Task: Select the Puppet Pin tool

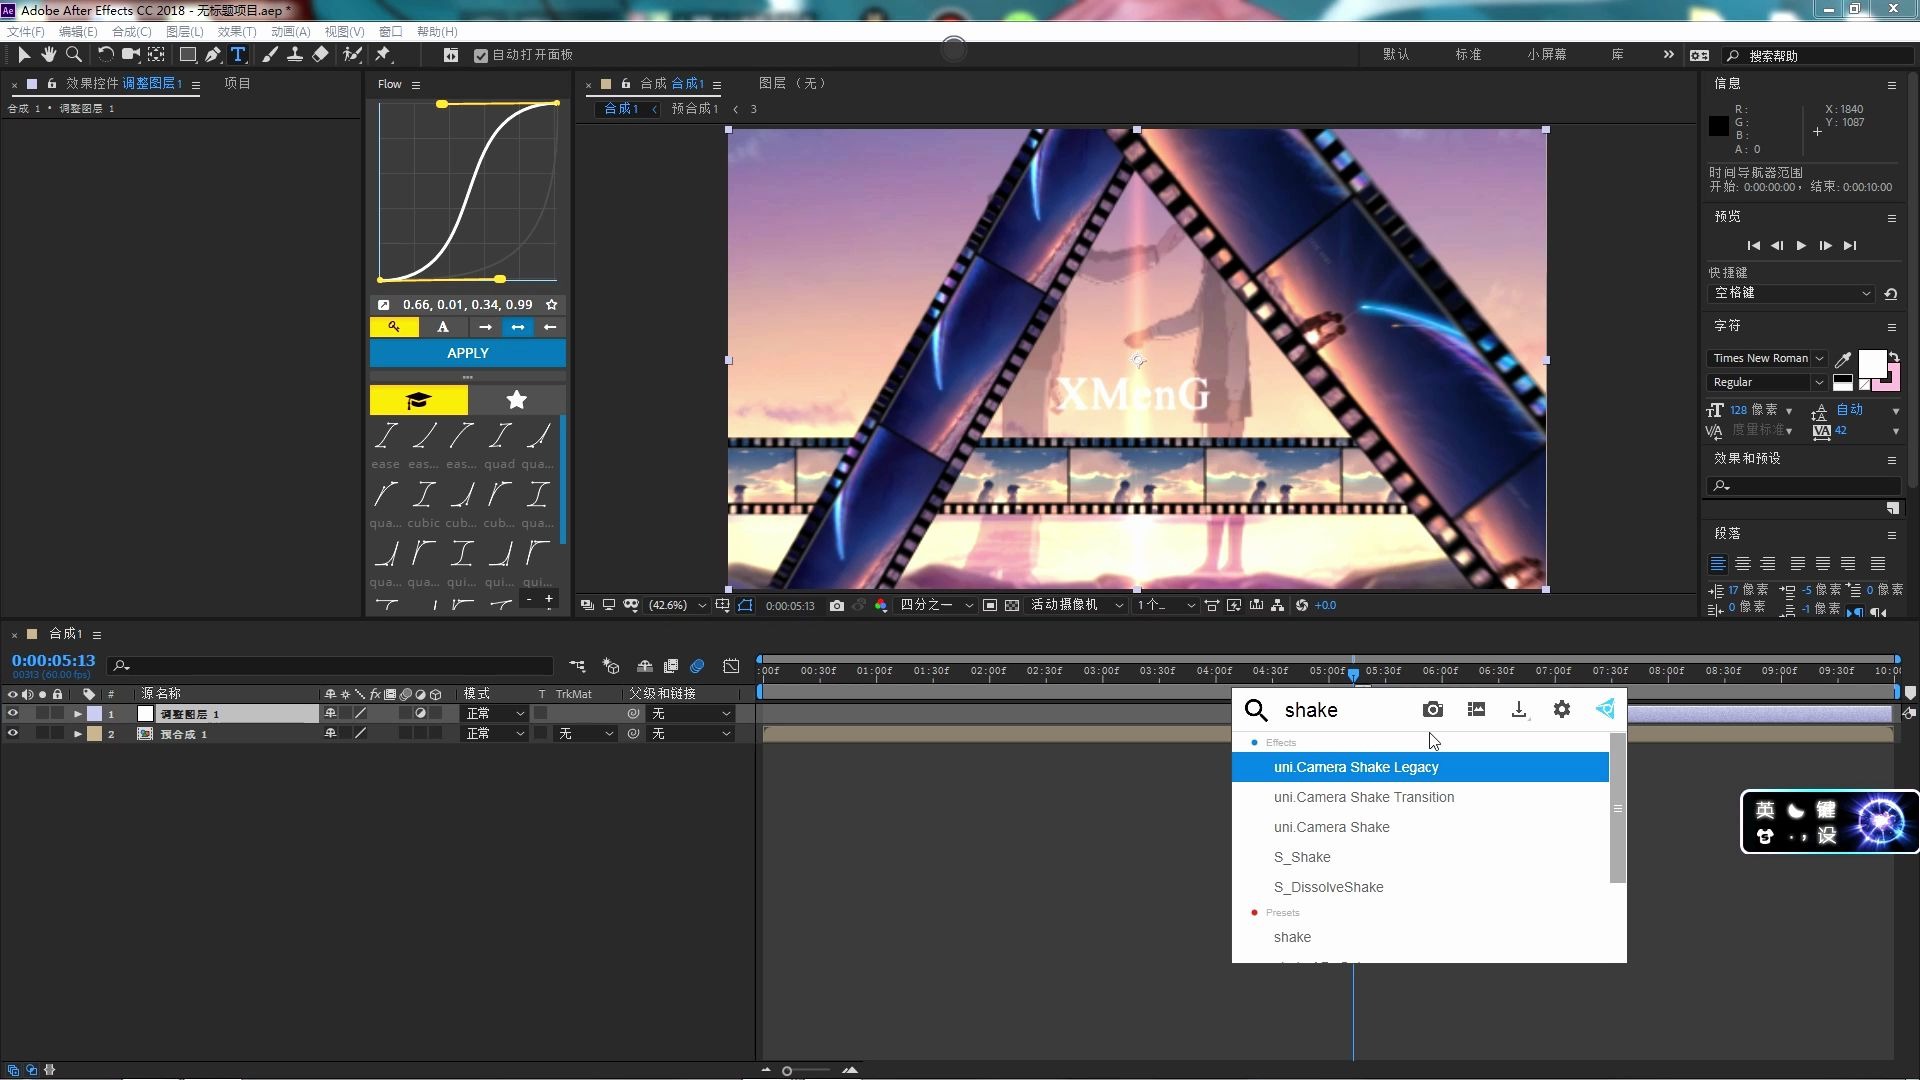Action: [383, 55]
